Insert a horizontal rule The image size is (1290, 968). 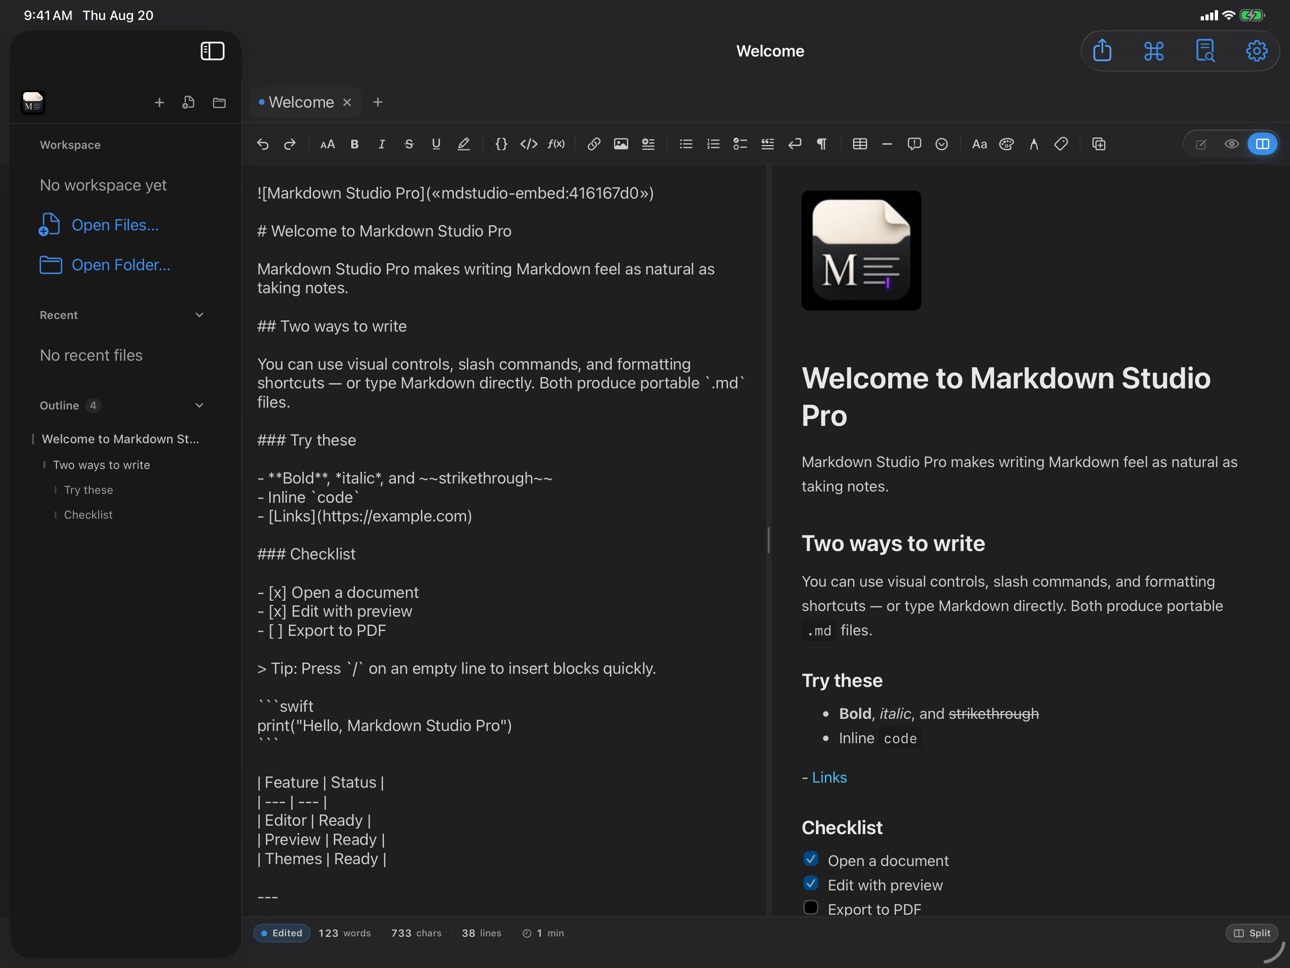(887, 144)
